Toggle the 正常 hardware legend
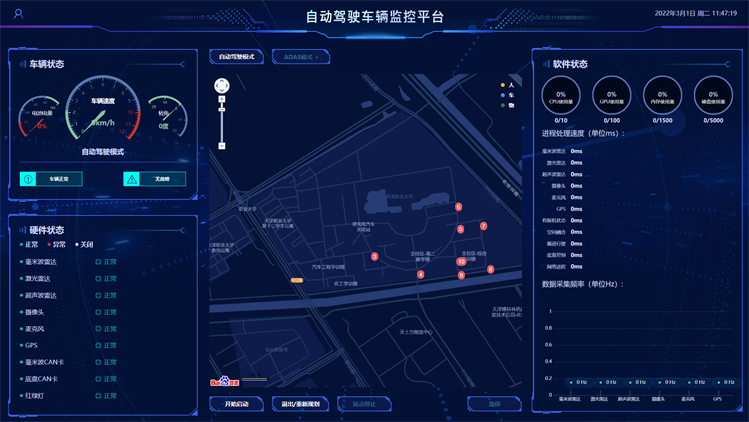The width and height of the screenshot is (749, 422). 29,245
